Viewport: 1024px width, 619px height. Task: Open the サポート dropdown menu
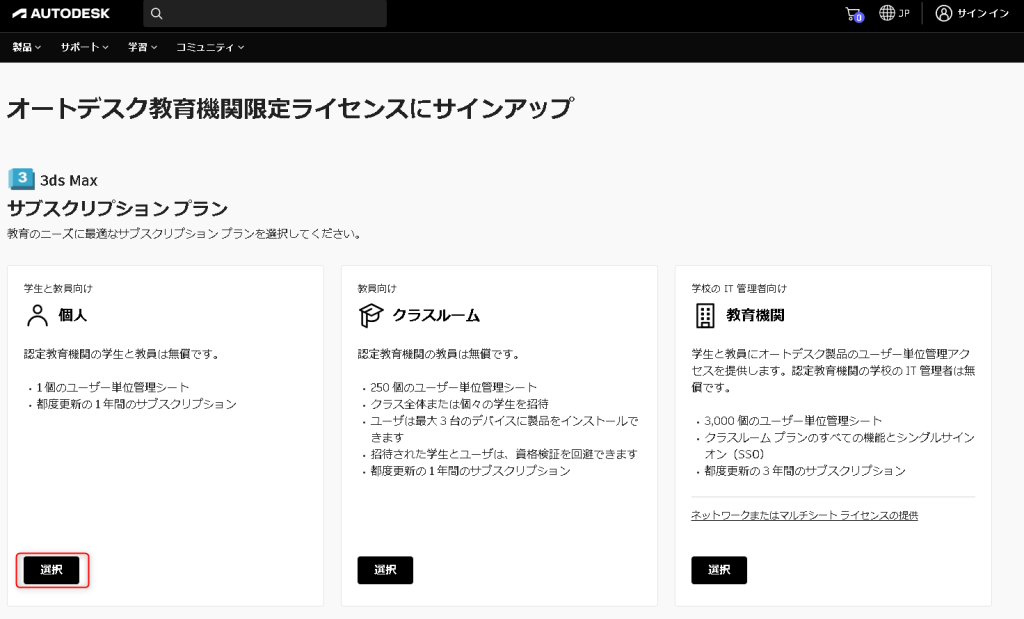84,47
